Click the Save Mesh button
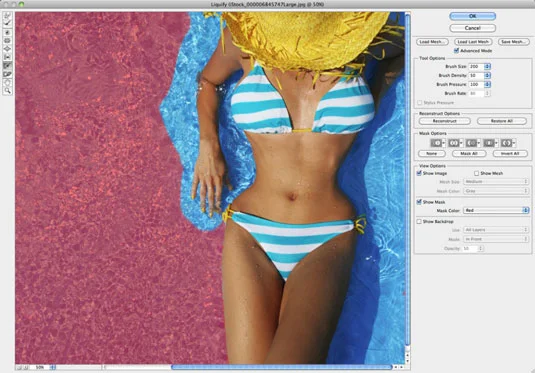Image resolution: width=535 pixels, height=373 pixels. pos(514,42)
